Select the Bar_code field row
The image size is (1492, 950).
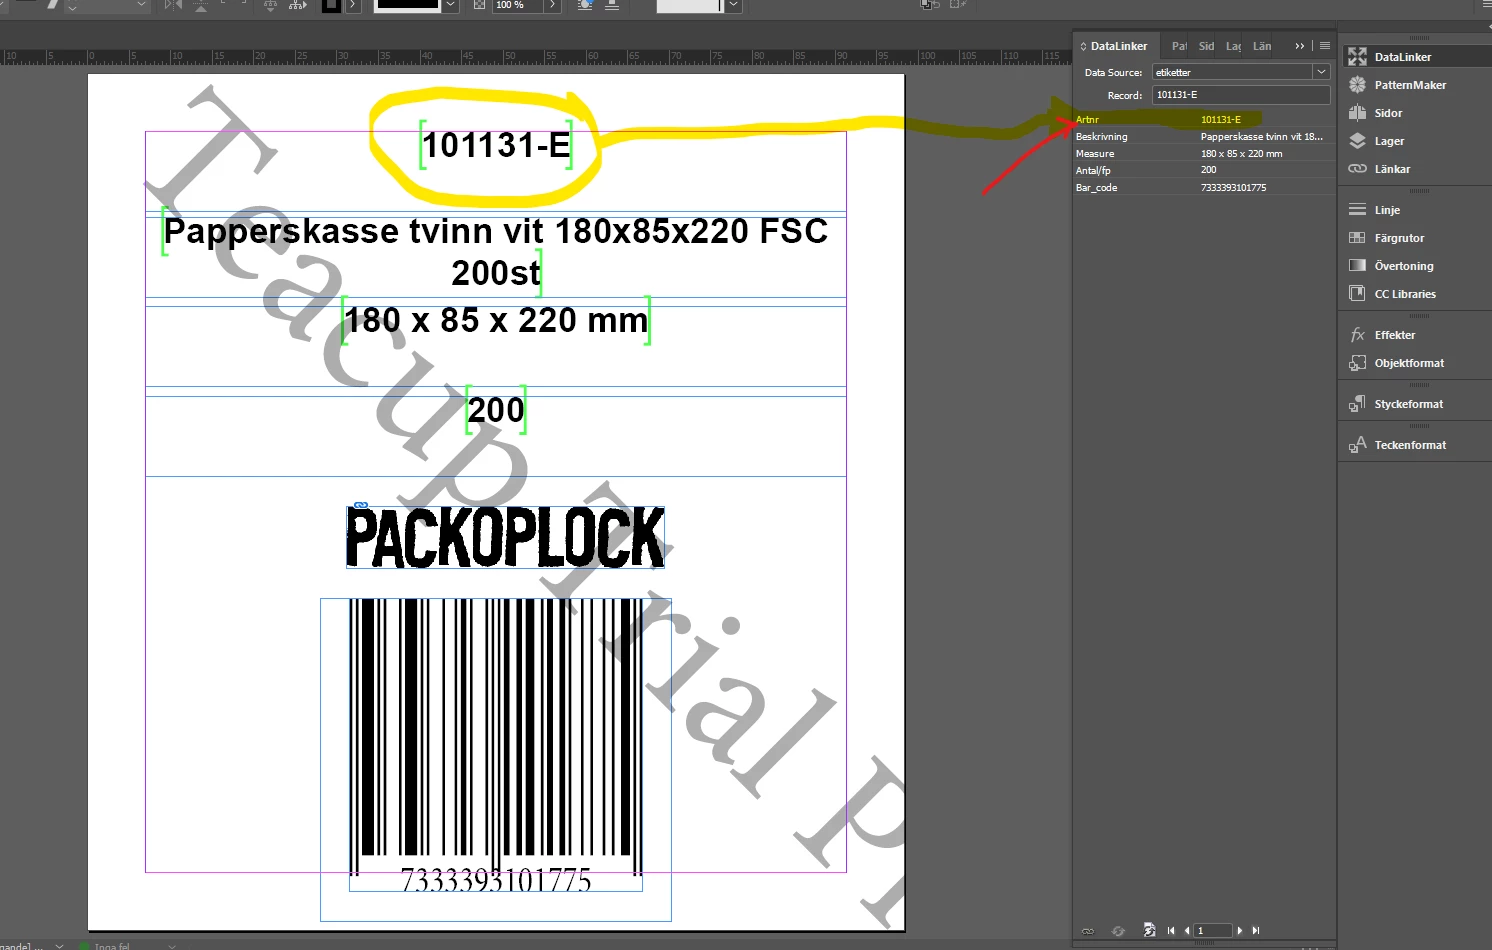(1204, 187)
